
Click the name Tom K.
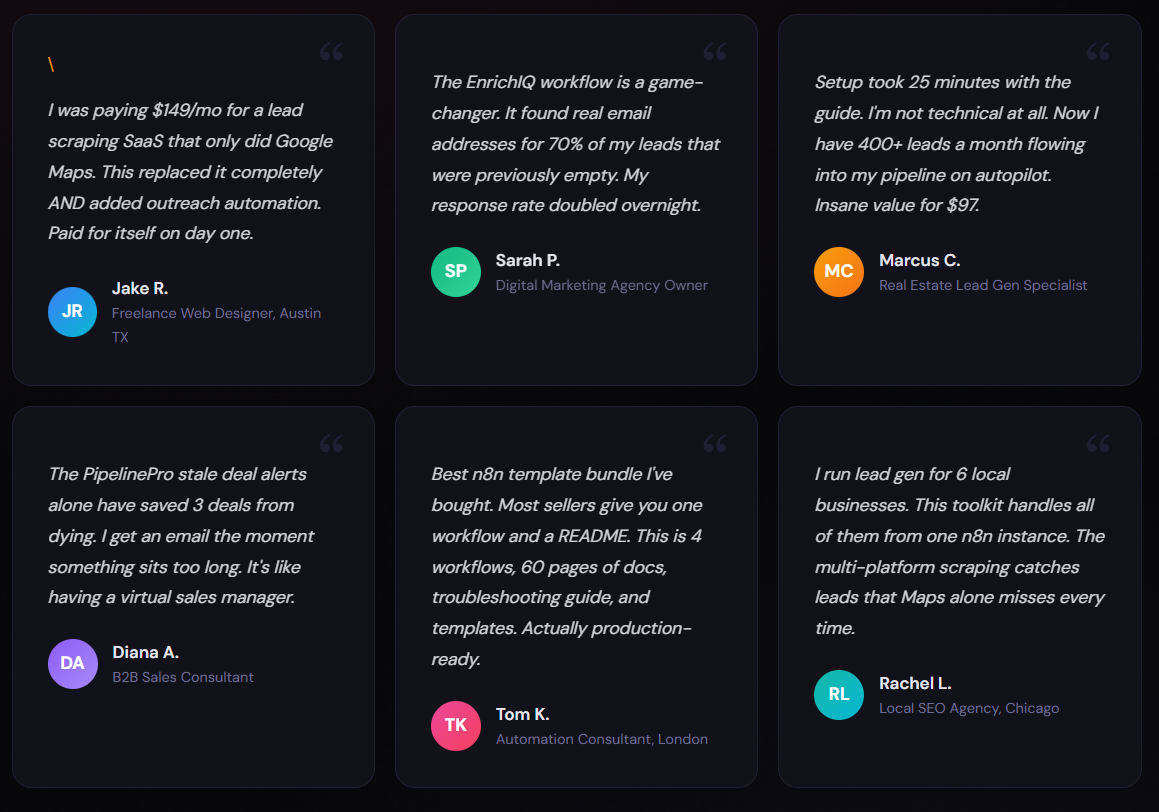522,714
